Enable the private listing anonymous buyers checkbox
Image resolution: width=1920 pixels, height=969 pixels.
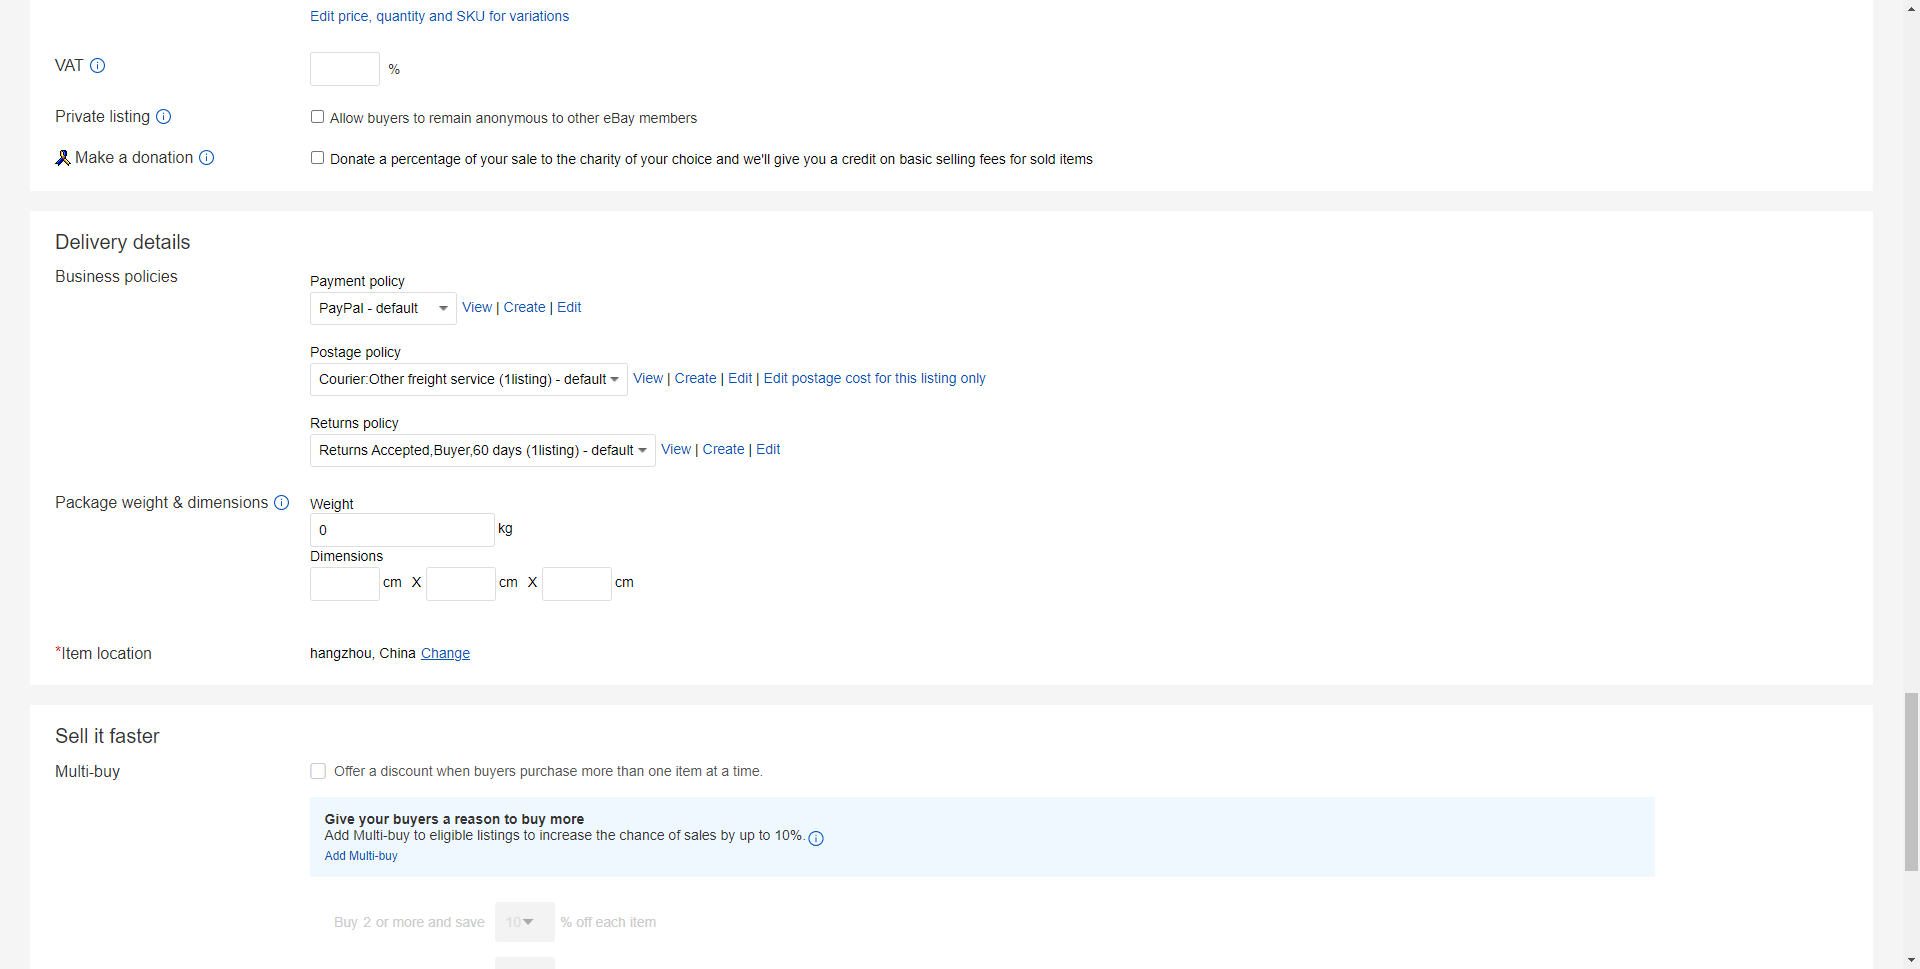coord(317,117)
